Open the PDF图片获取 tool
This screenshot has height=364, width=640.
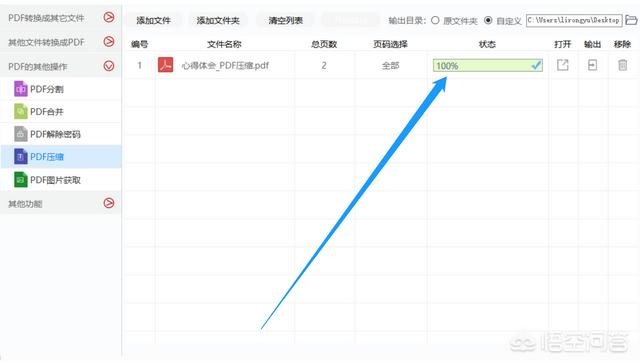point(61,180)
